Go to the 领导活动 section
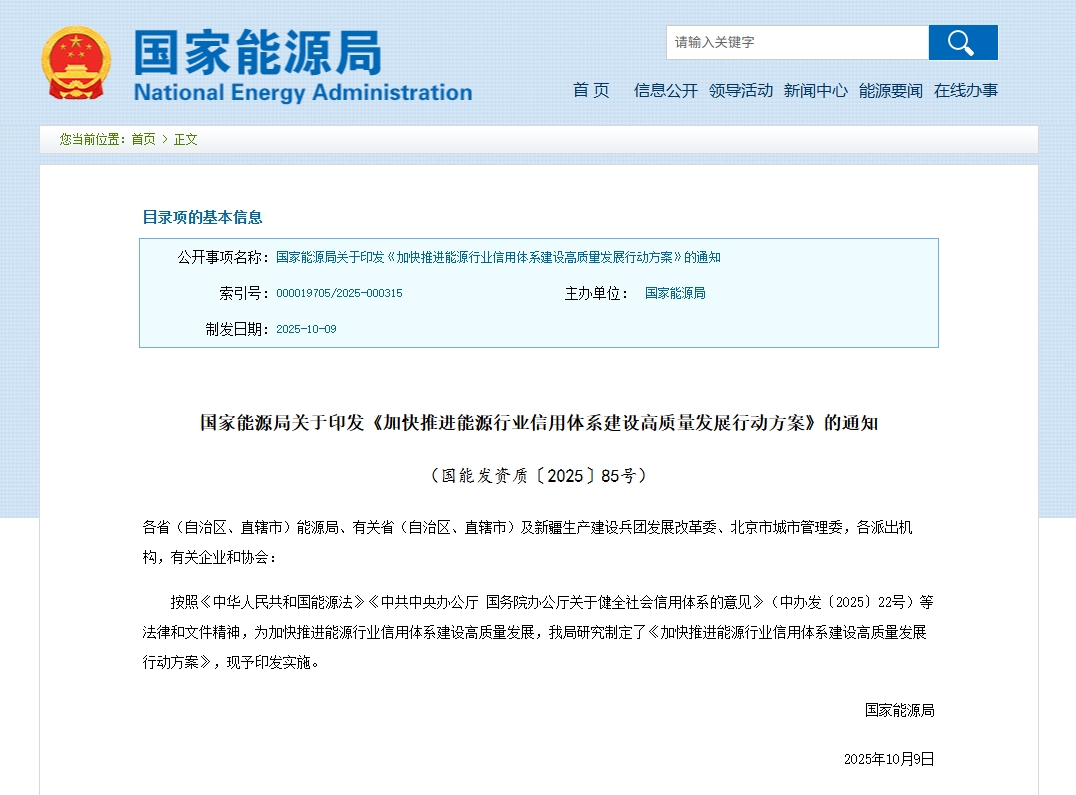 pyautogui.click(x=741, y=90)
